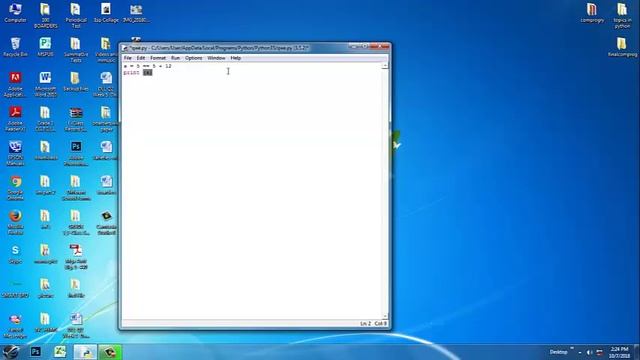640x360 pixels.
Task: Select the Adobe Photoshop desktop shortcut
Action: coord(76,153)
